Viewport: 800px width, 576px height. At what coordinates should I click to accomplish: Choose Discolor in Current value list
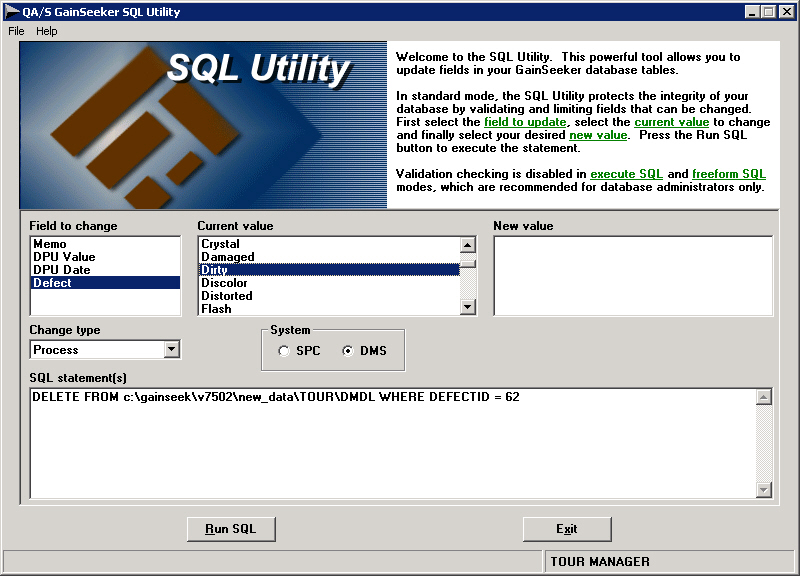click(x=224, y=283)
